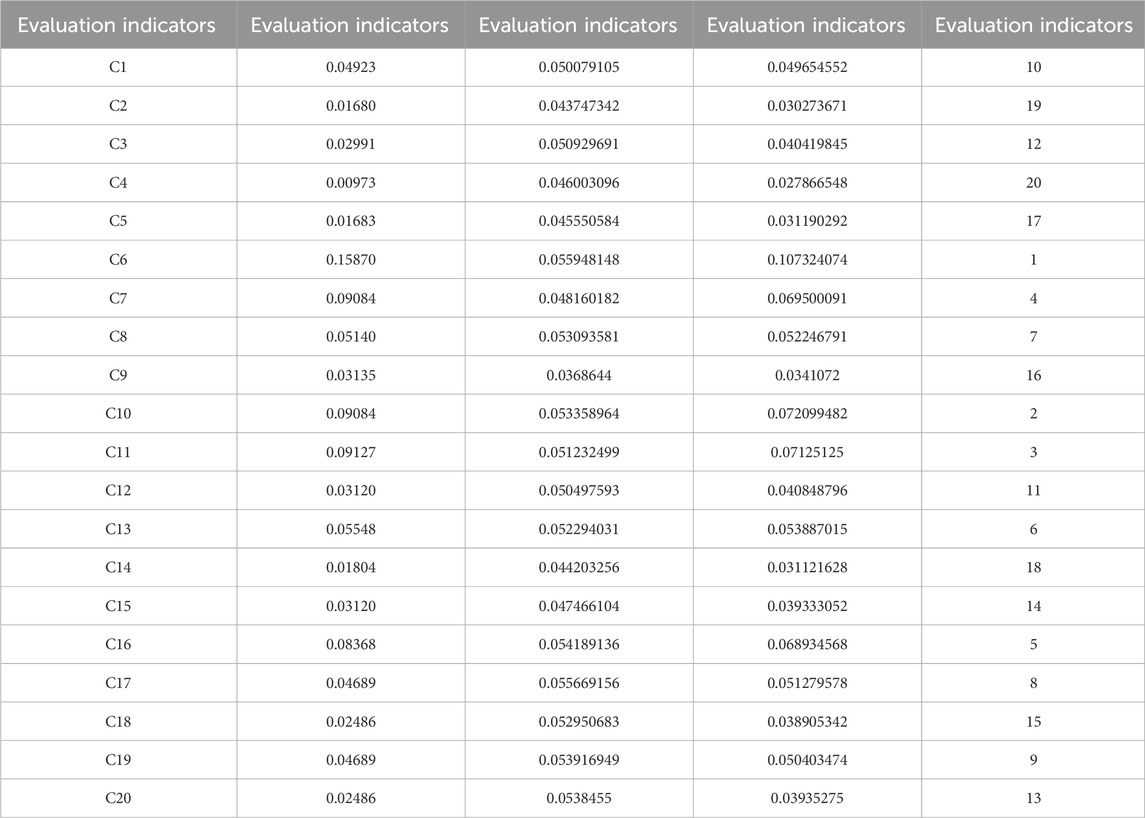
Task: Click the value 0.054189136
Action: (578, 645)
